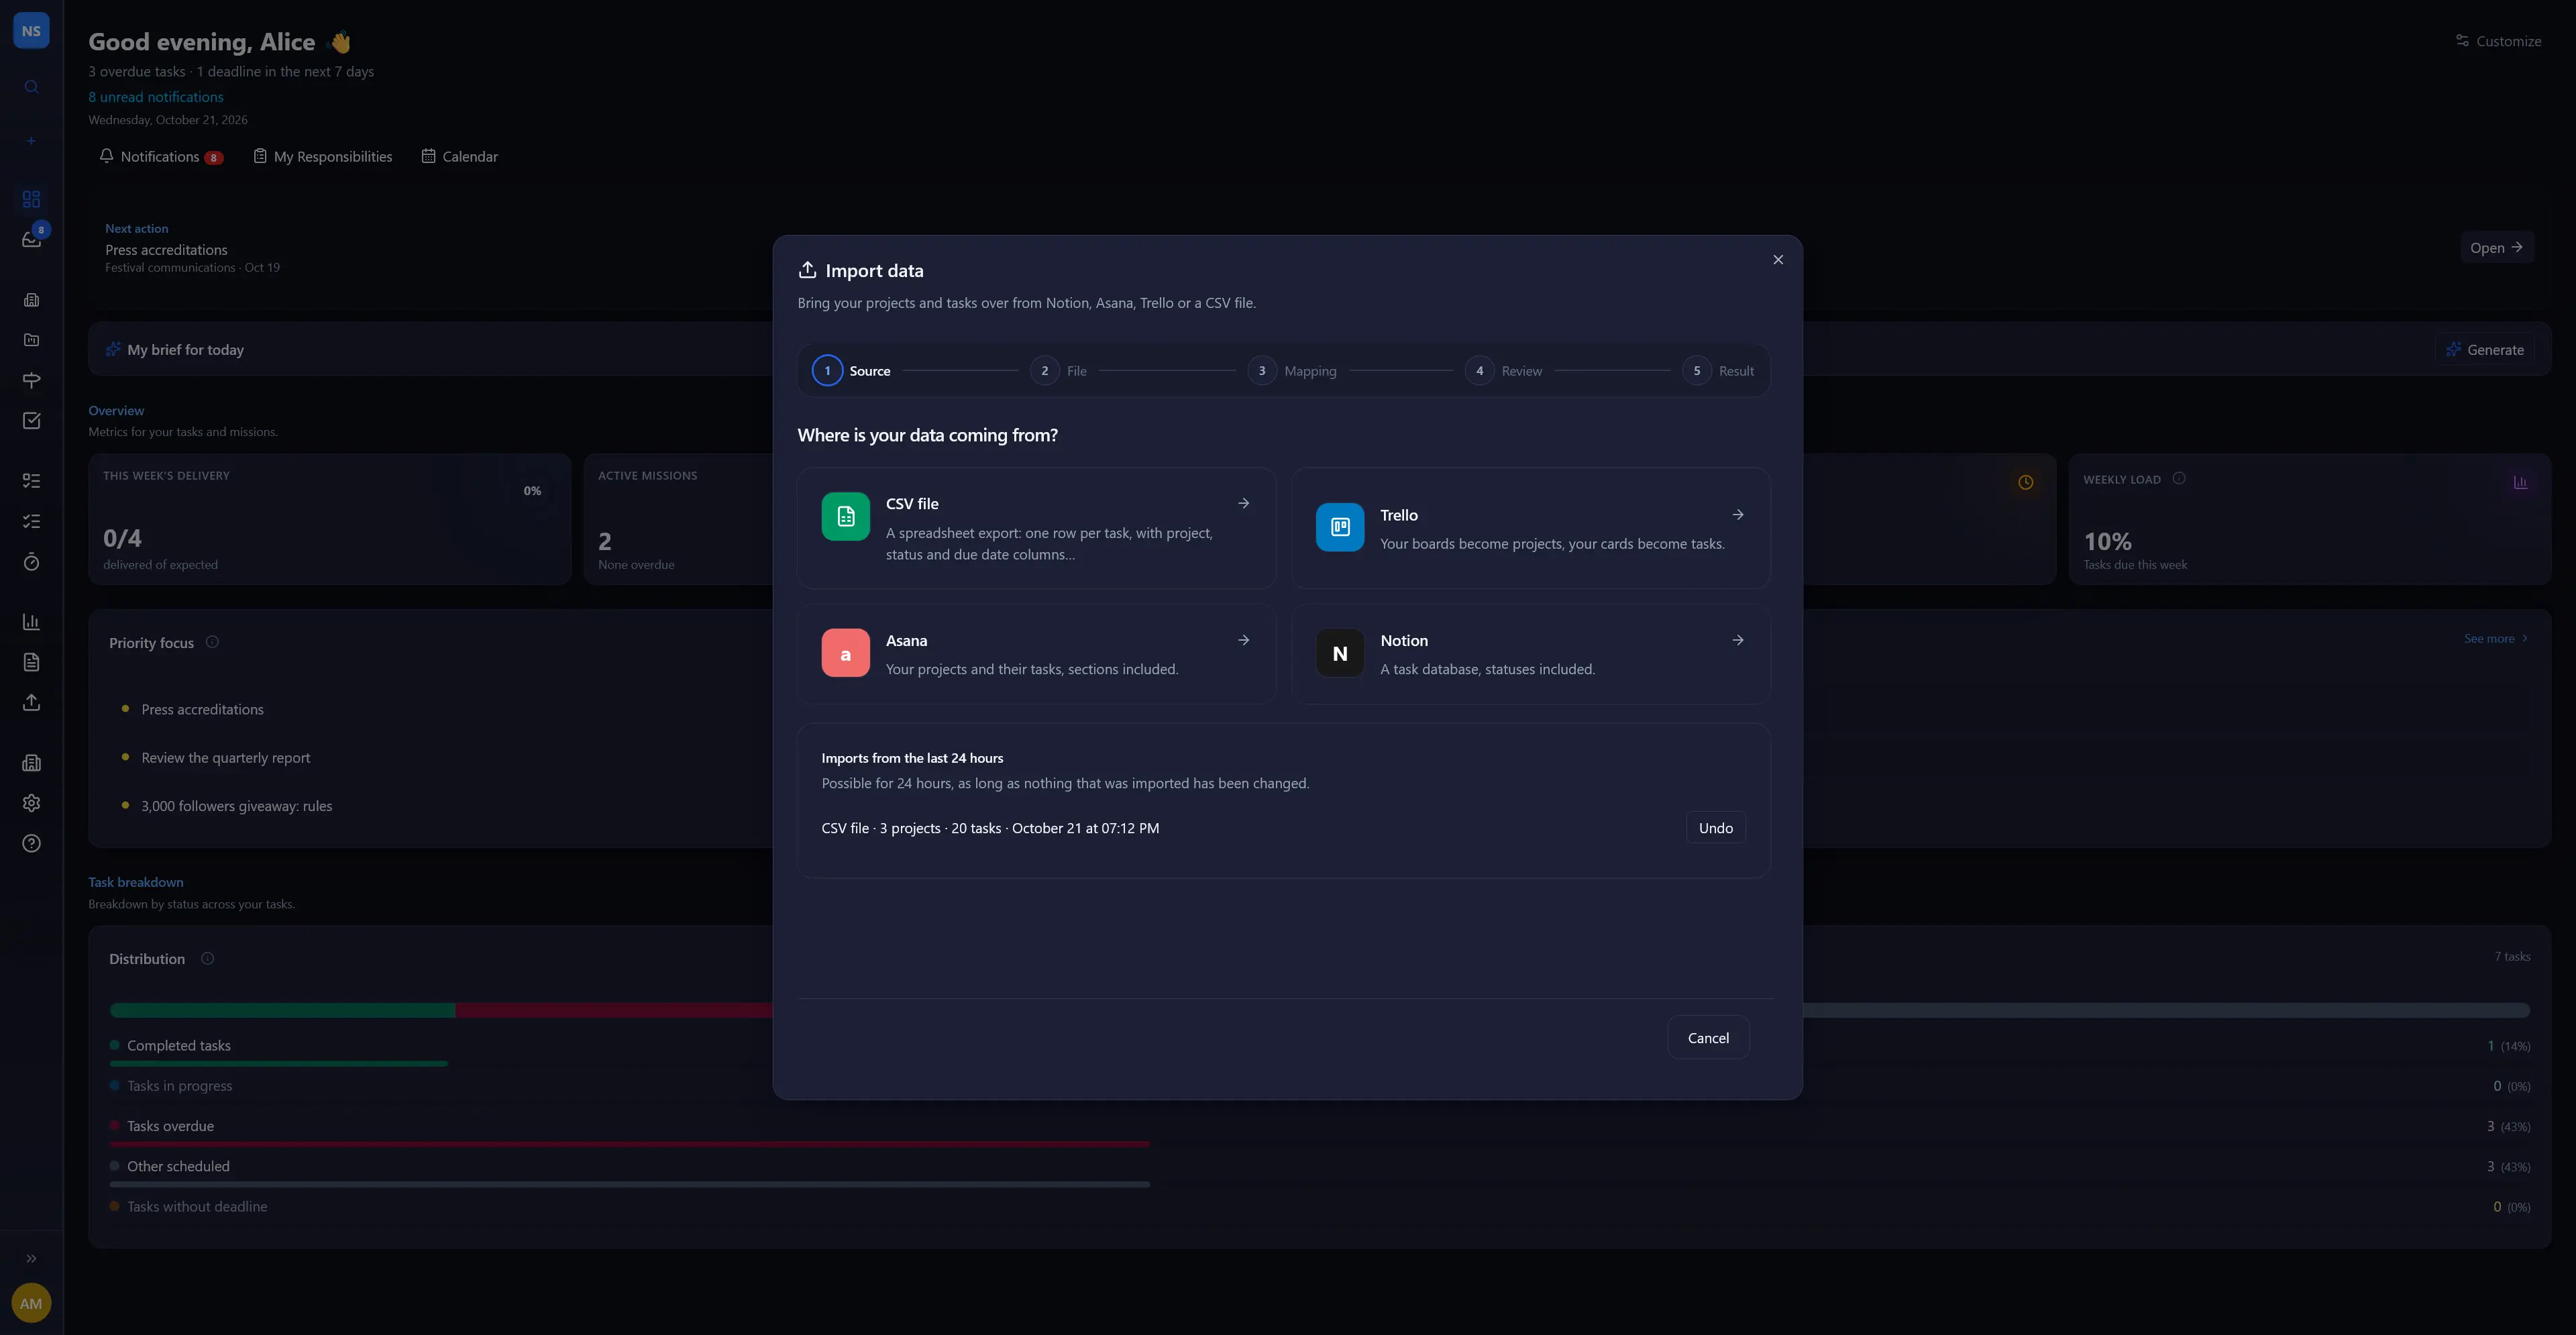Choose Asana via its arrow
The height and width of the screenshot is (1335, 2576).
1243,640
